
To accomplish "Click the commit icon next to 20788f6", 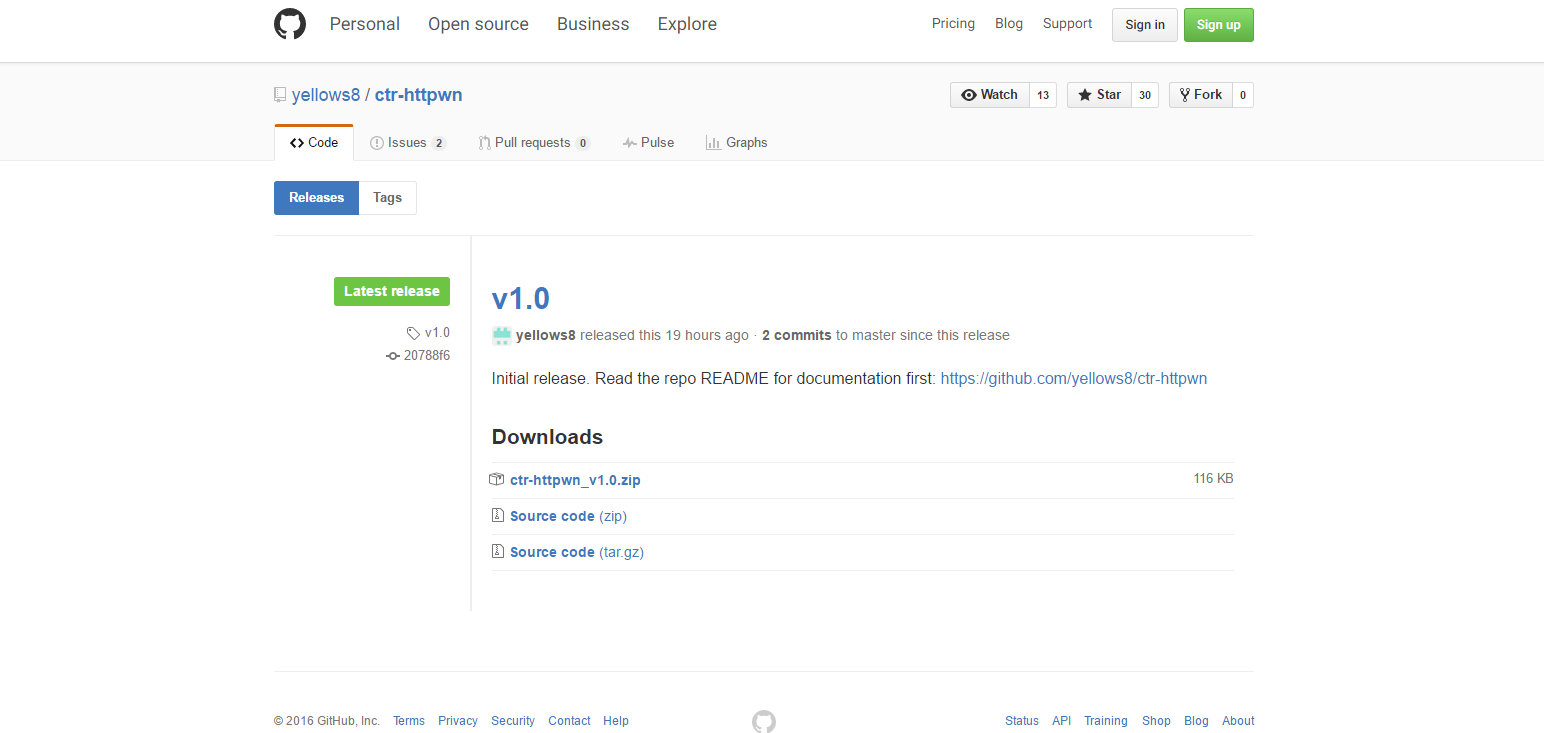I will click(393, 356).
